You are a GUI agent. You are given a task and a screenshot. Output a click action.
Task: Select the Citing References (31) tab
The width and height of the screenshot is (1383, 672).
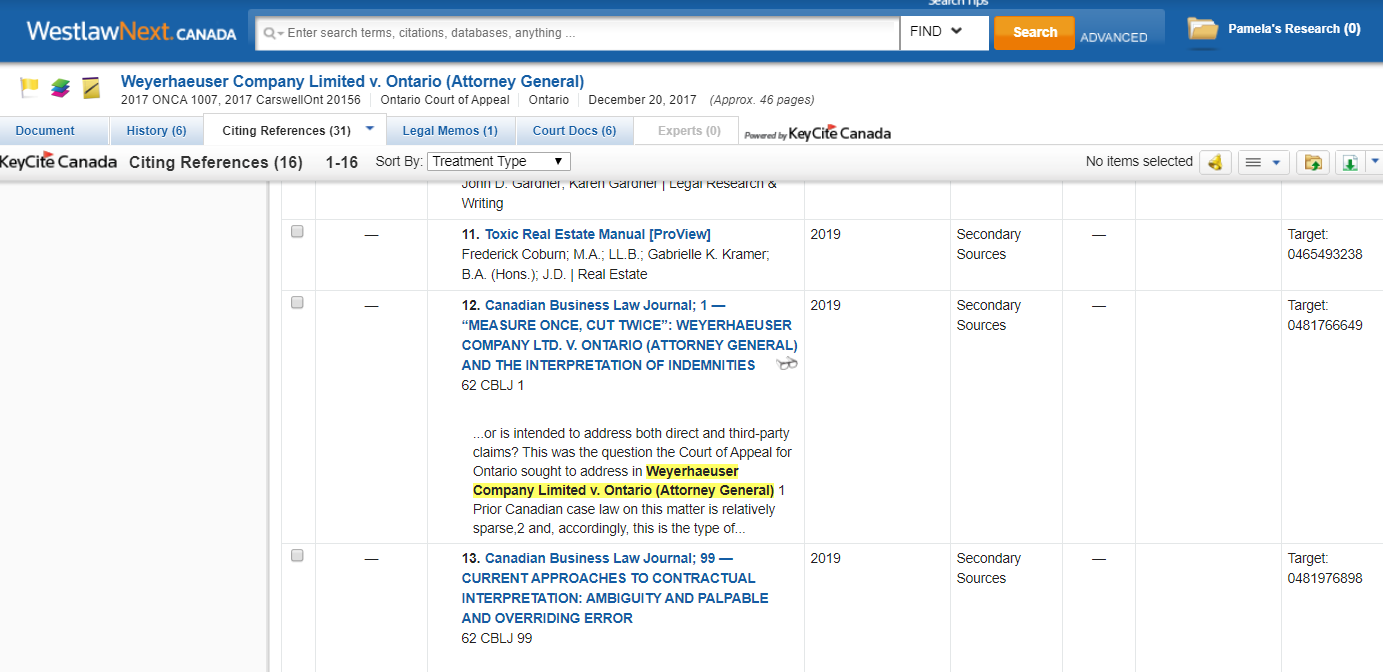click(x=286, y=131)
